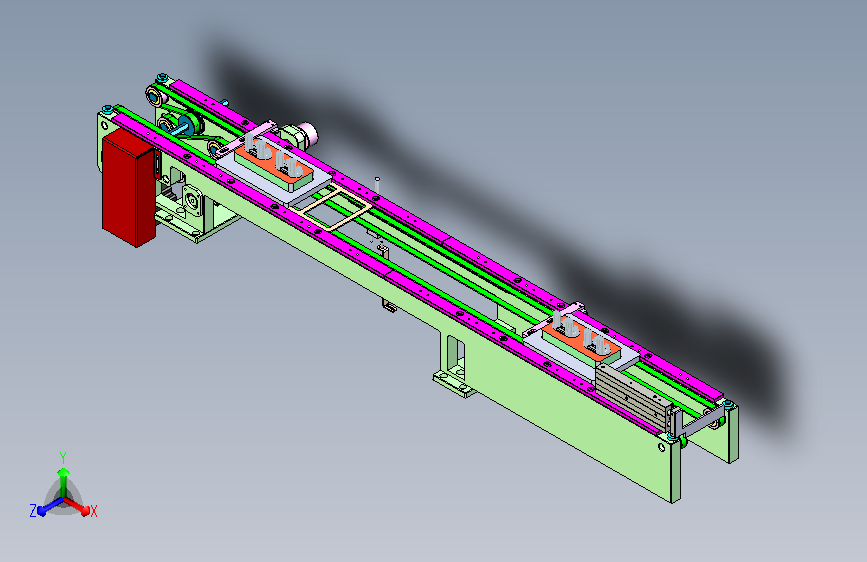The height and width of the screenshot is (562, 867).
Task: Select the red electrical box on the conveyor
Action: pos(128,188)
